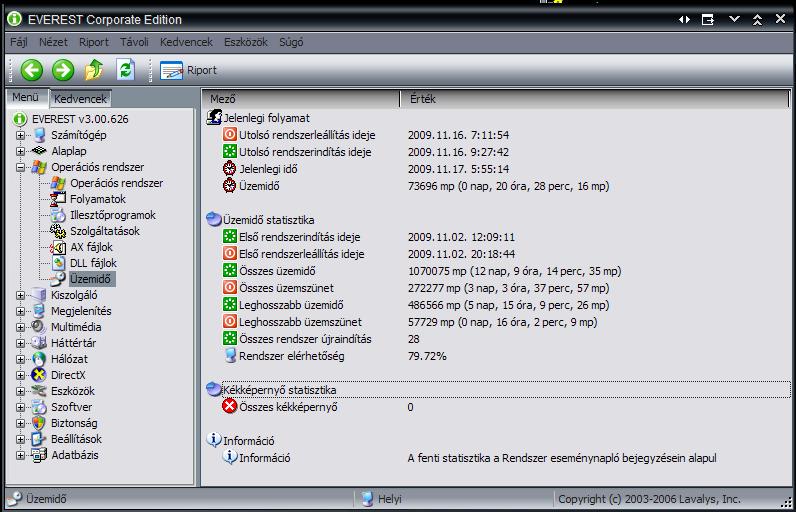The image size is (796, 512).
Task: Go up one level with folder arrow icon
Action: [x=94, y=70]
